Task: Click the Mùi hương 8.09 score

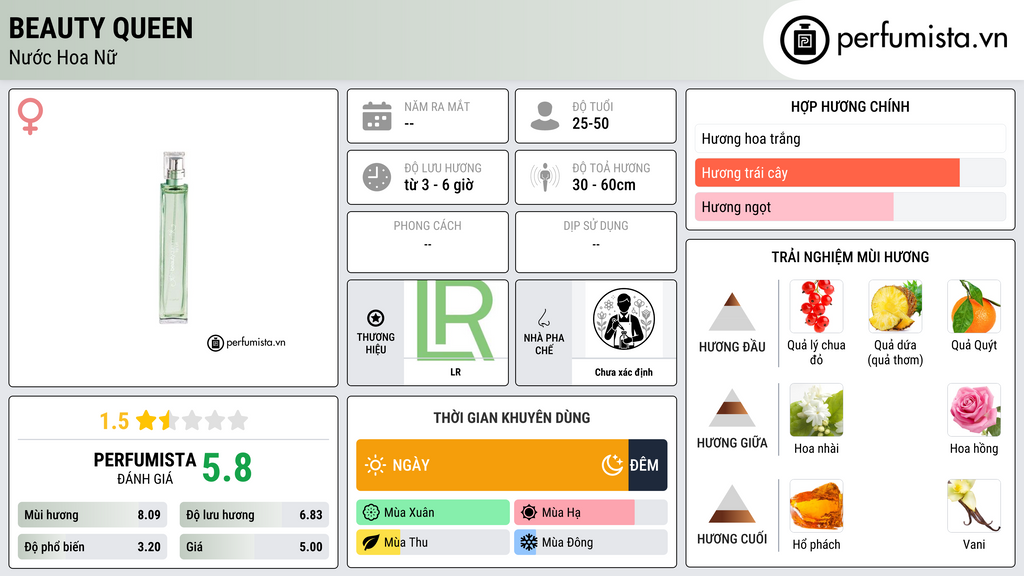Action: coord(92,515)
